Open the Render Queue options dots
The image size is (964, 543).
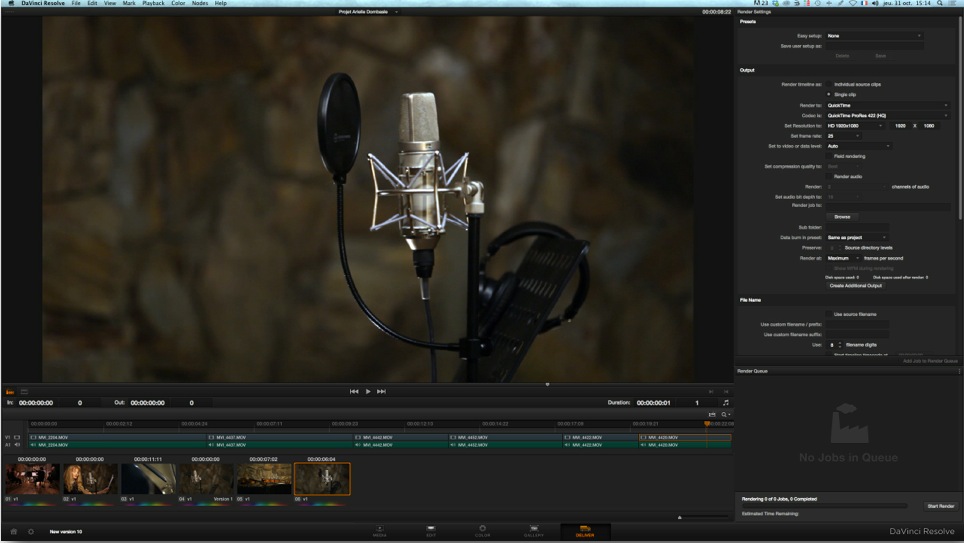[959, 371]
